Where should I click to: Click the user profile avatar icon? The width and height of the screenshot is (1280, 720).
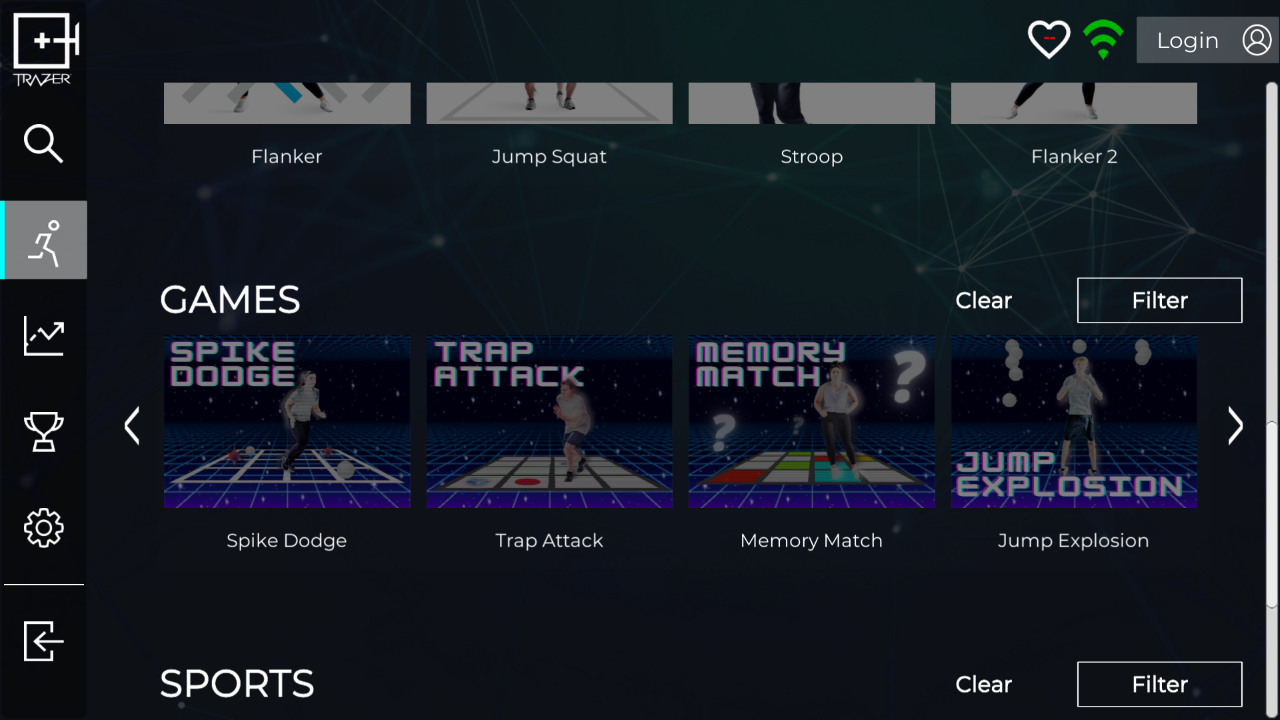(x=1256, y=40)
